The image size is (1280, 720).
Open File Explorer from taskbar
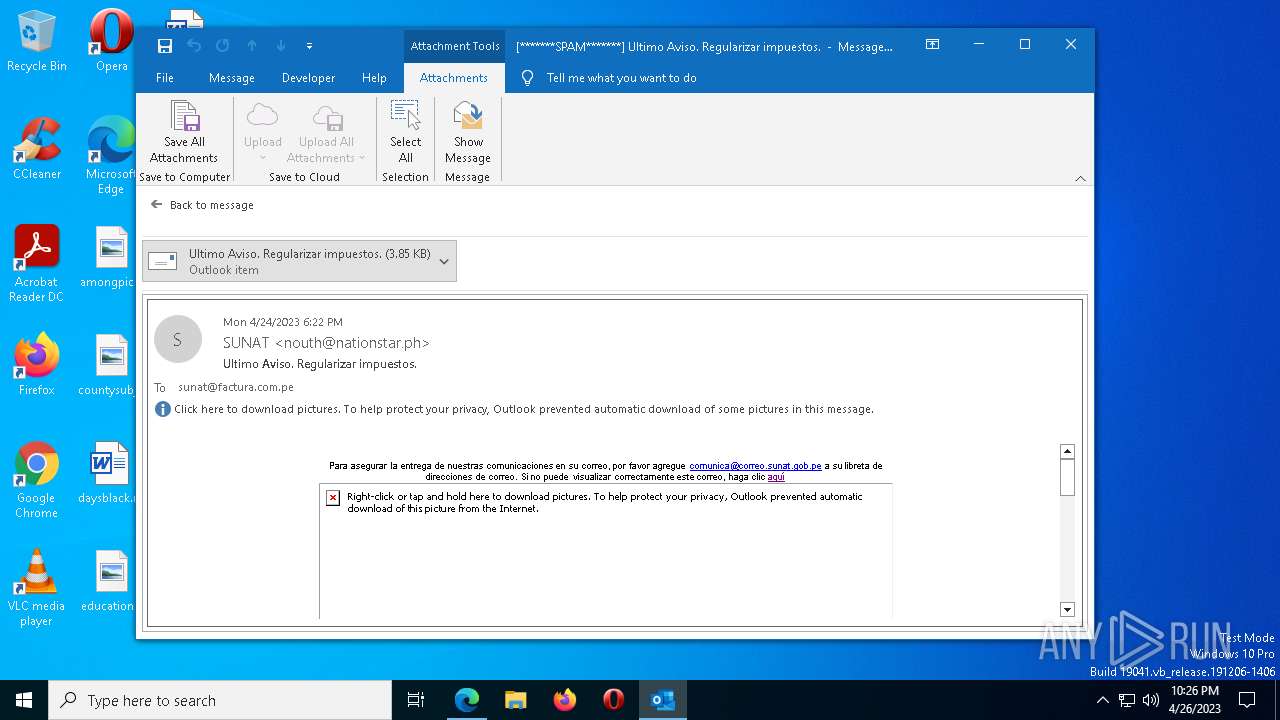coord(516,700)
